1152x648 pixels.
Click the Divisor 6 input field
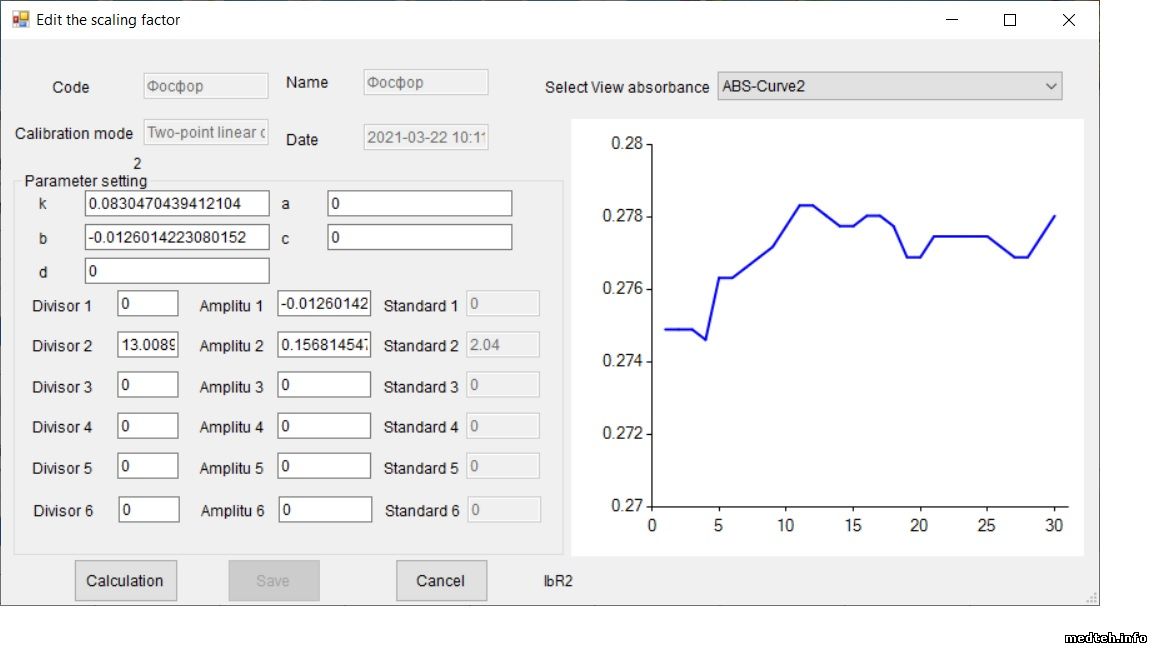point(149,510)
